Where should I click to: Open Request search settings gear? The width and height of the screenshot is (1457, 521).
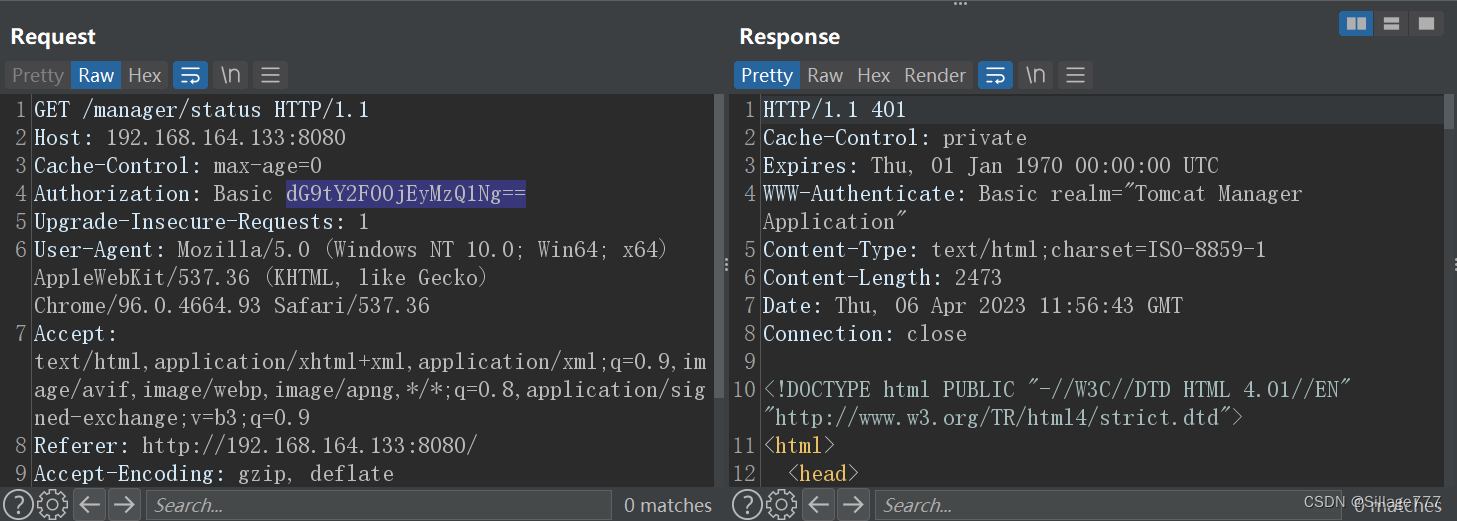tap(52, 505)
